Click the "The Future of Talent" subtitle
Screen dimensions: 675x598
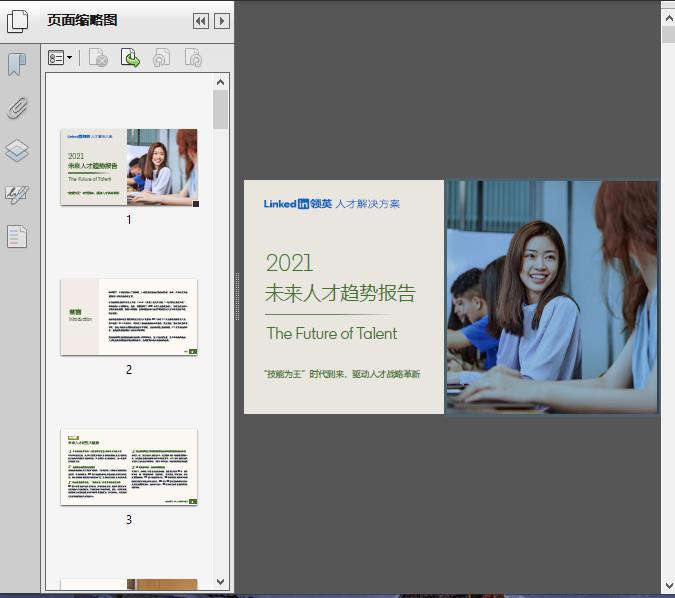(332, 334)
